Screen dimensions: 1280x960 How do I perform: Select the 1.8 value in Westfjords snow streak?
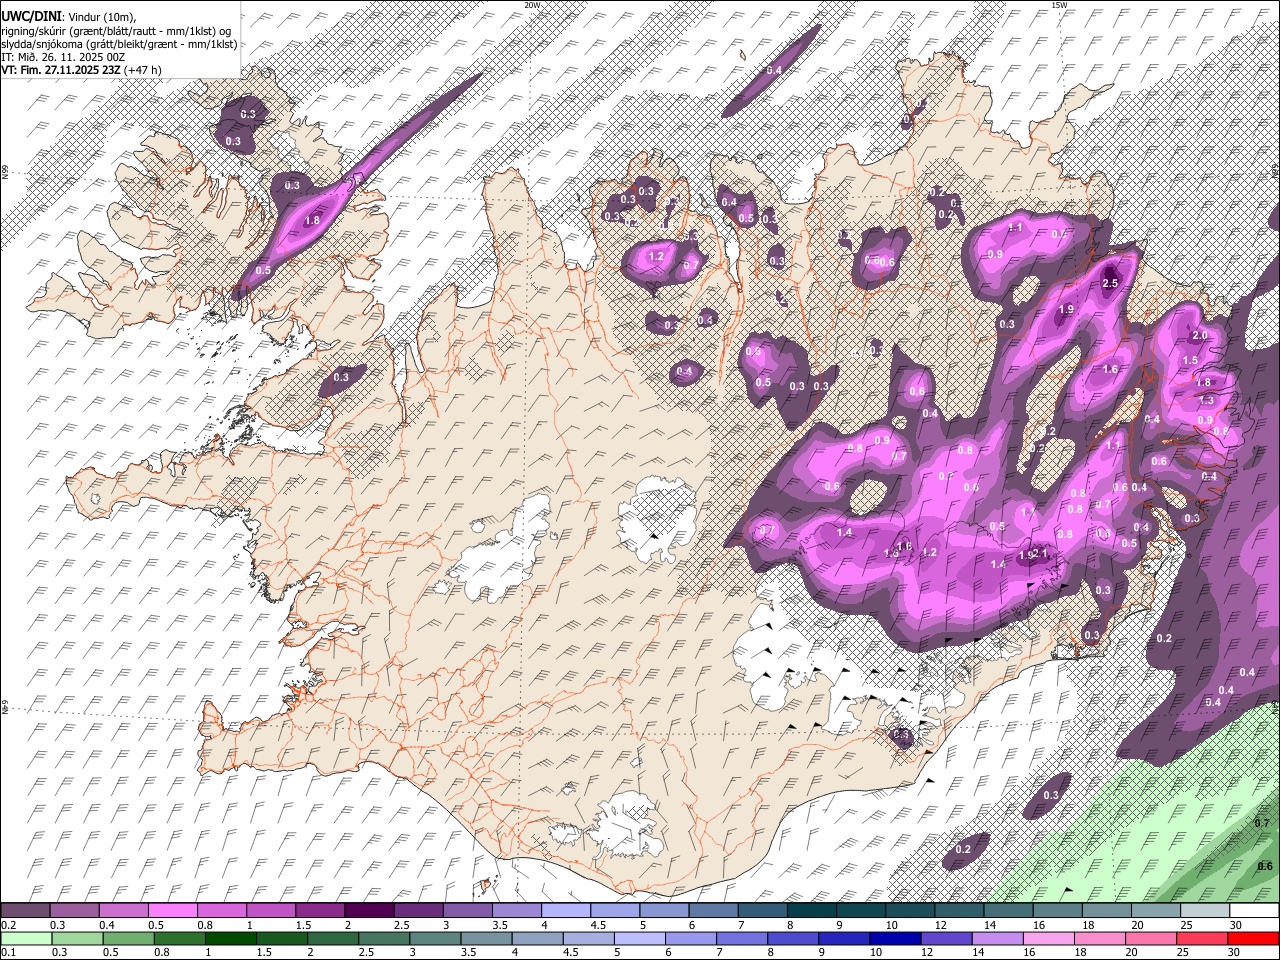(x=311, y=220)
